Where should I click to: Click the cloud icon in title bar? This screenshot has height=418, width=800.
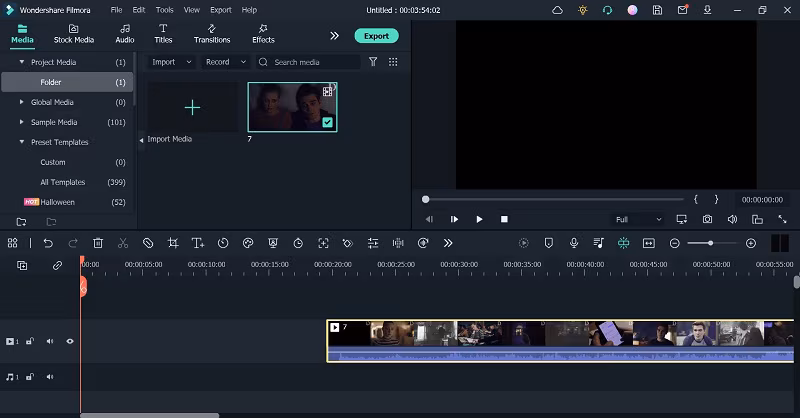point(558,10)
